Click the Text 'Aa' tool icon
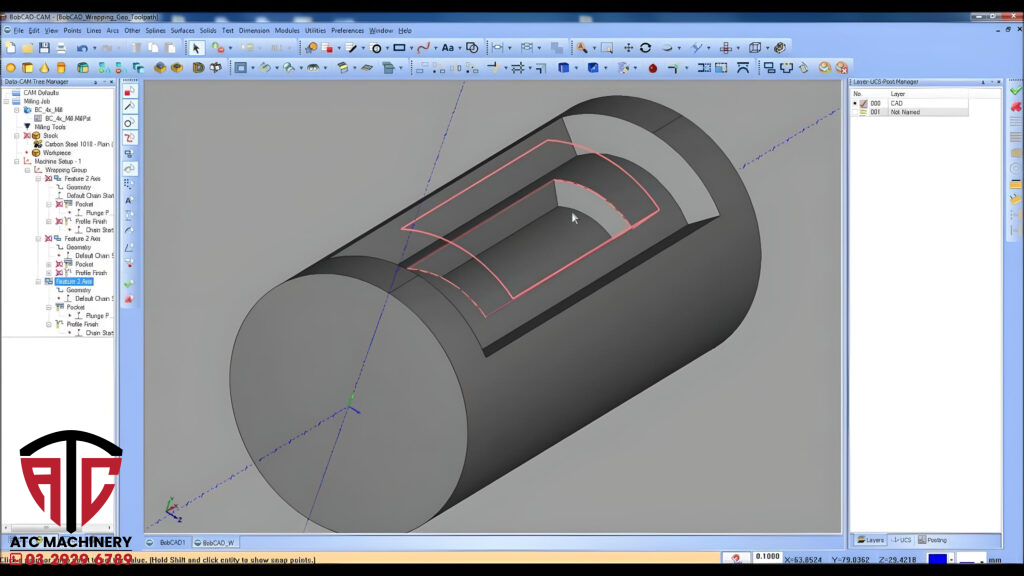This screenshot has width=1024, height=576. (448, 48)
